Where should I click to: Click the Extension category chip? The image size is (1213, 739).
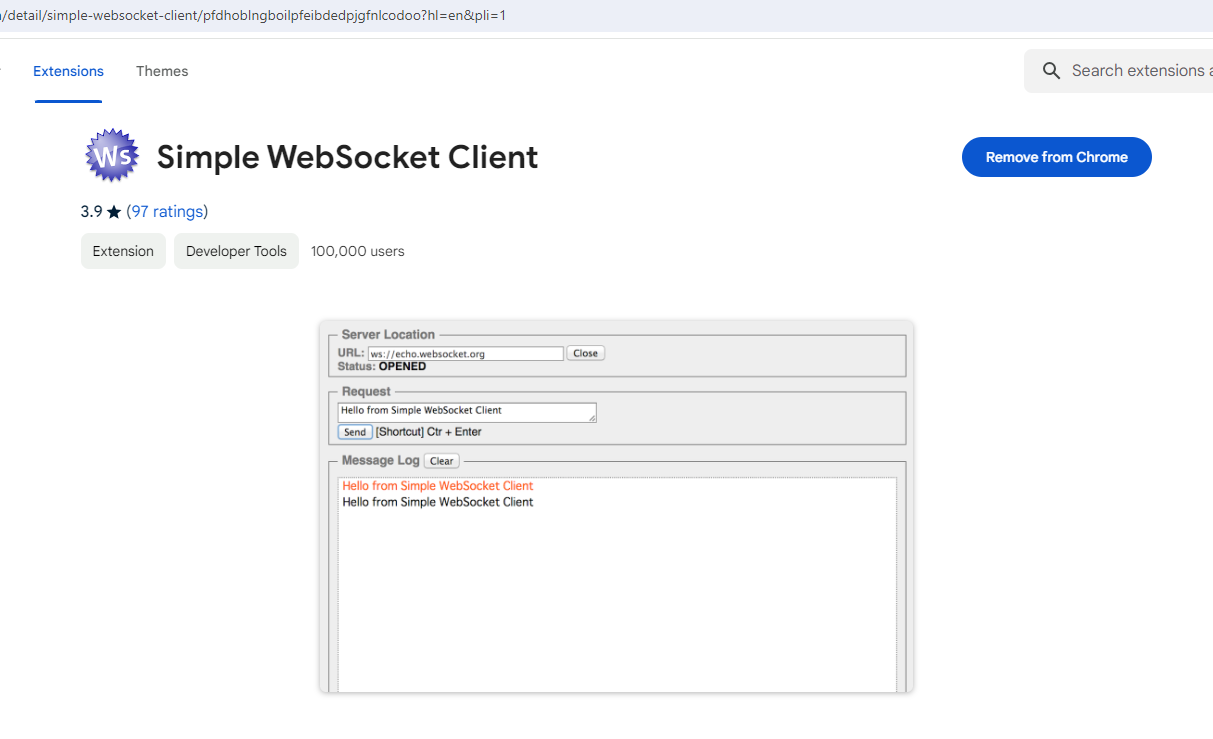coord(123,251)
